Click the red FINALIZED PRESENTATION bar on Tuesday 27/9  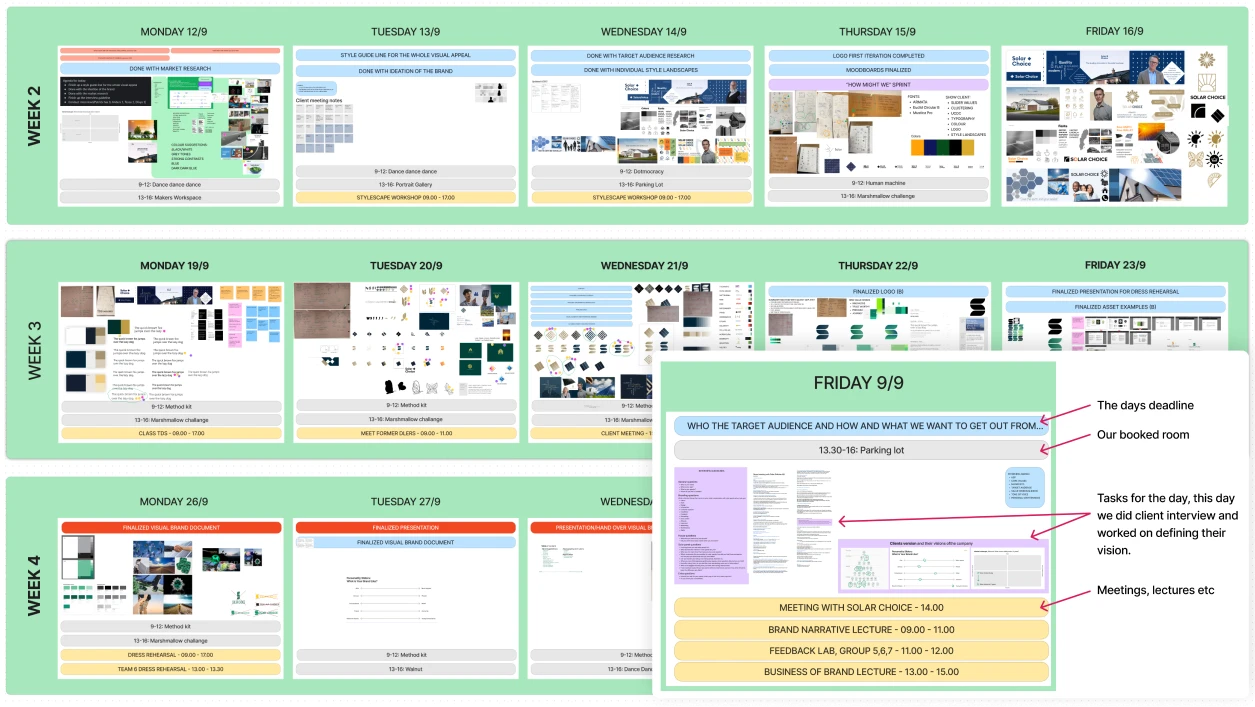pos(405,527)
